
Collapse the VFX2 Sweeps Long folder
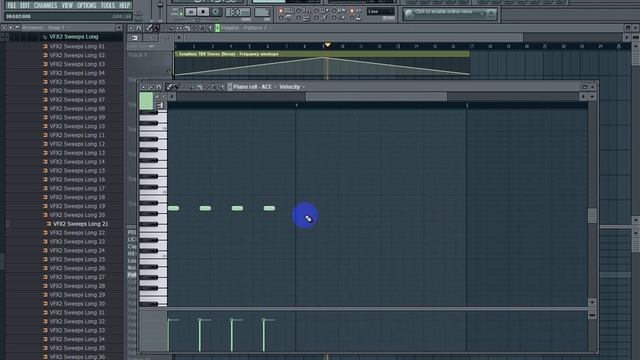pos(73,37)
